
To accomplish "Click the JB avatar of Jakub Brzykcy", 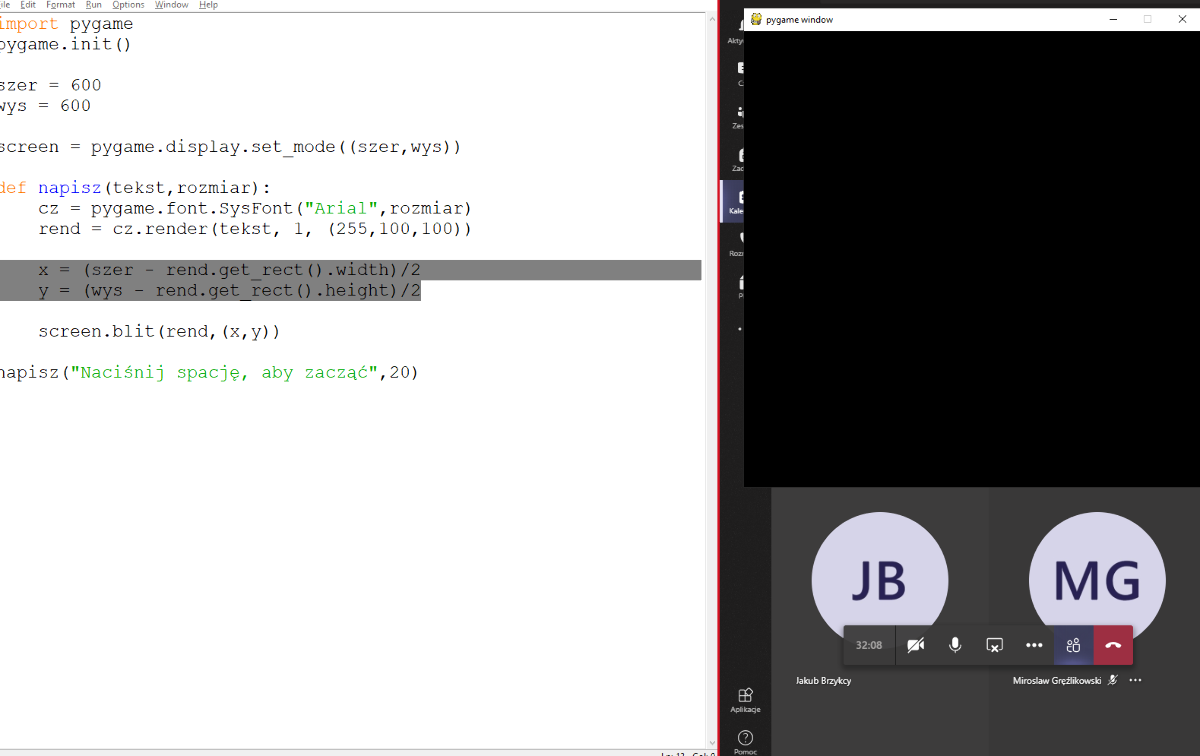I will click(x=879, y=580).
